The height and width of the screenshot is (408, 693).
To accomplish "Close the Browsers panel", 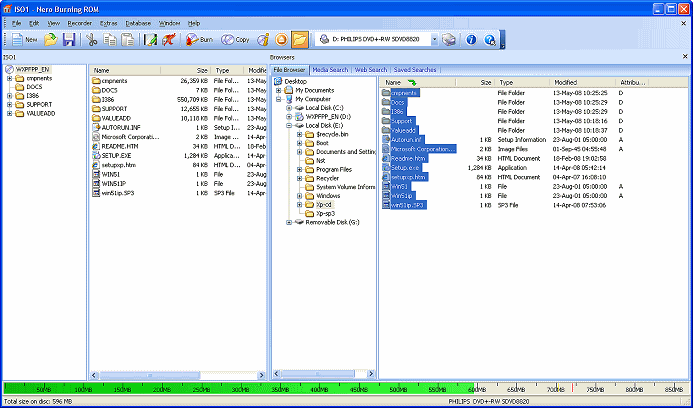I will [x=685, y=57].
